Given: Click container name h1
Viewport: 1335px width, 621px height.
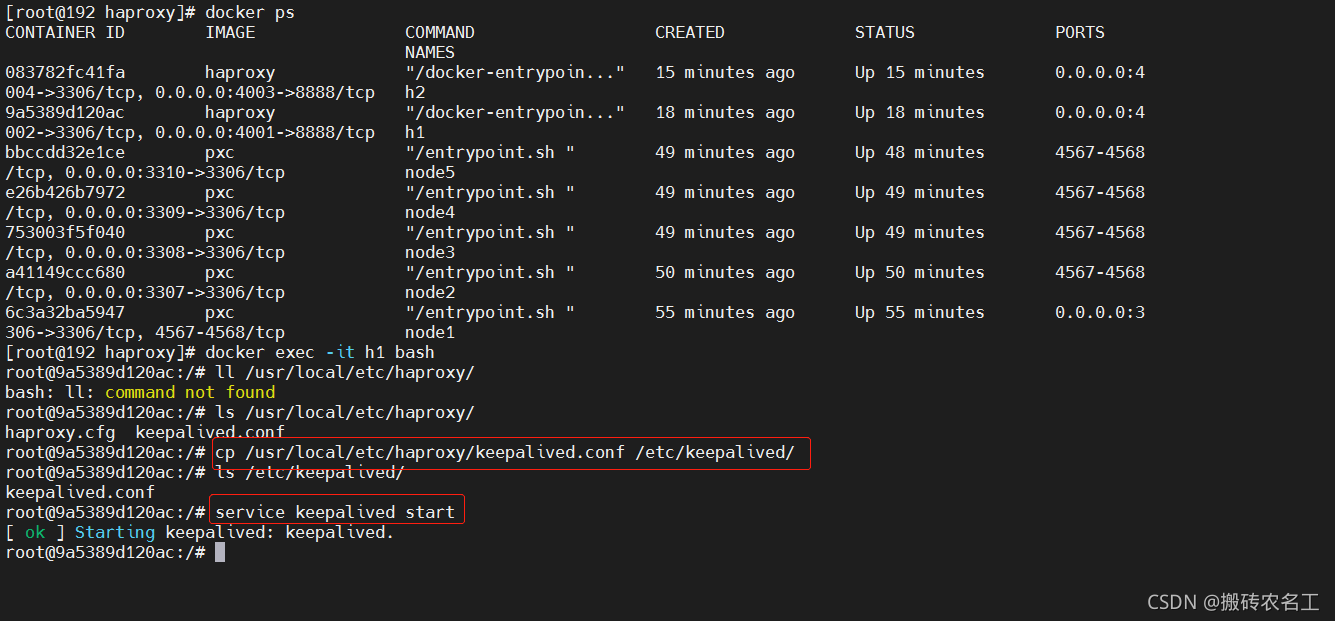Looking at the screenshot, I should point(415,132).
